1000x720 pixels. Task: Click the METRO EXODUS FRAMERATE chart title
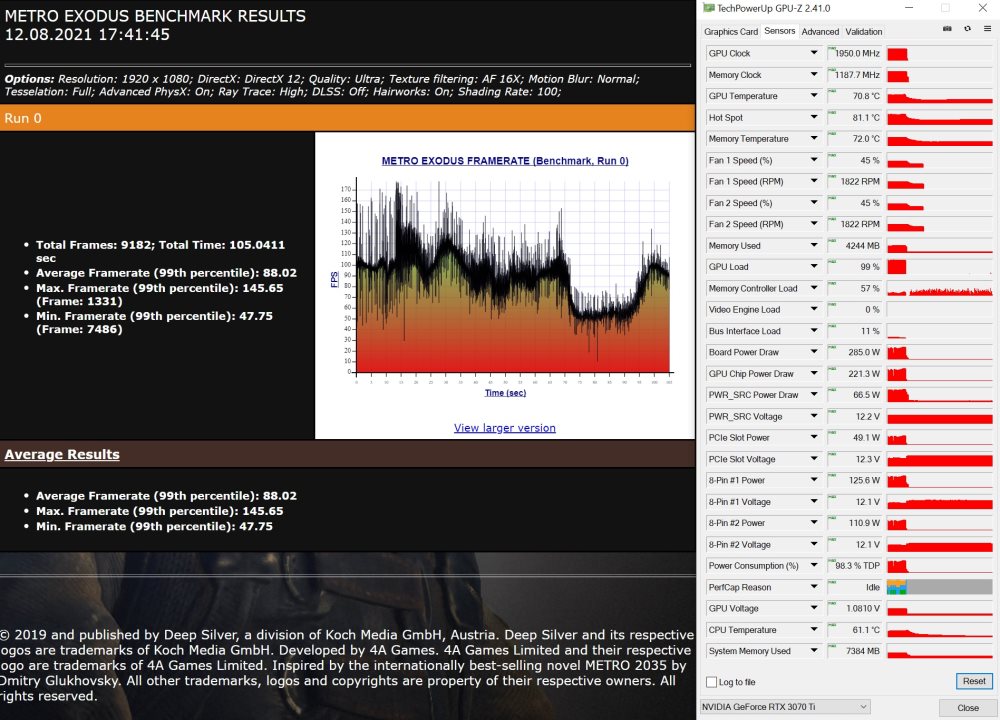coord(504,161)
